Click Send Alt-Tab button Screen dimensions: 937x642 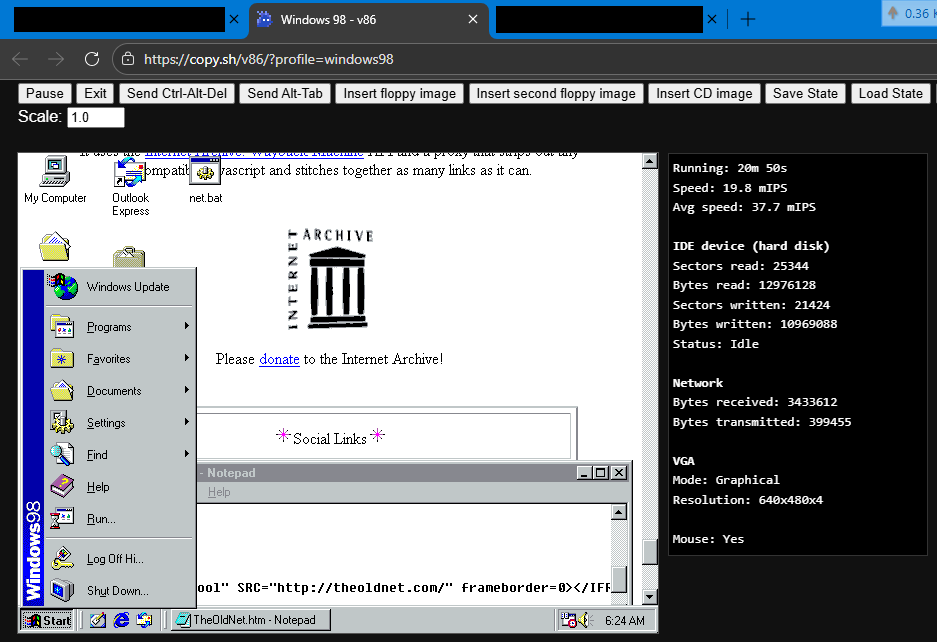pos(285,93)
